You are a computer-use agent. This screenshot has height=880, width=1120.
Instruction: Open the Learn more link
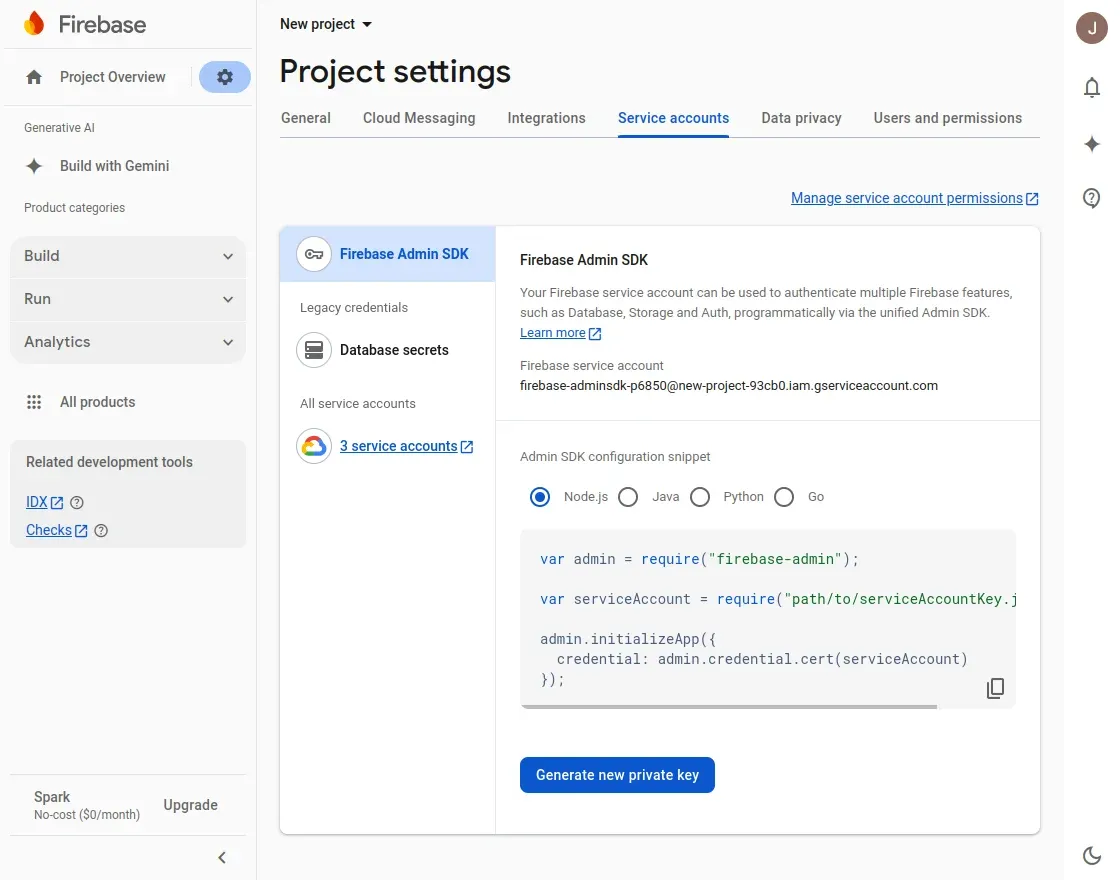(x=552, y=333)
